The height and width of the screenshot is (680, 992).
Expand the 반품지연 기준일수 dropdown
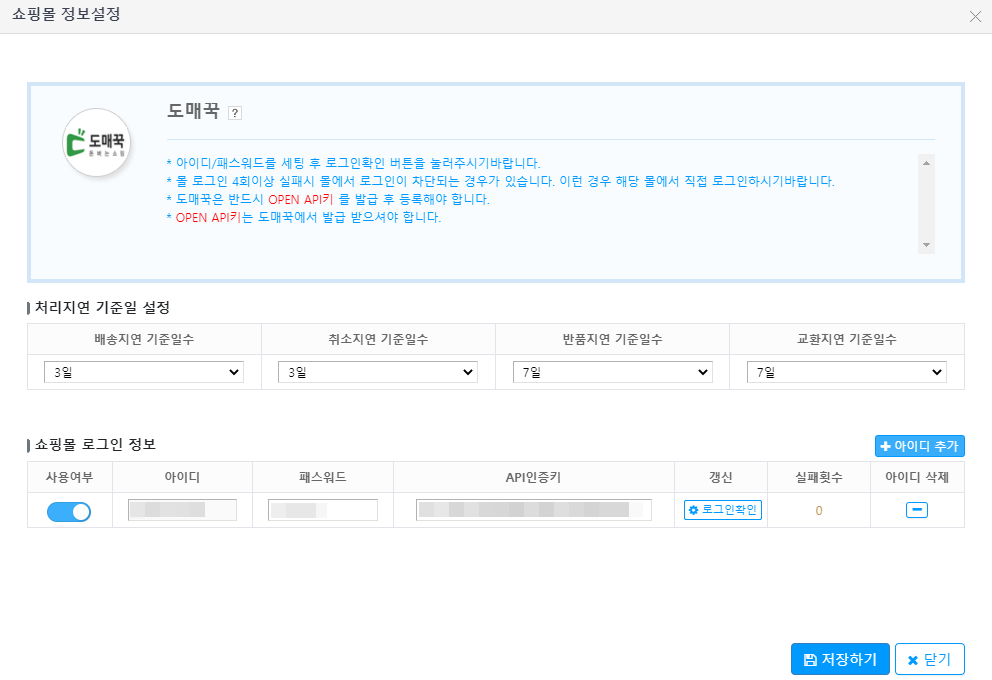(612, 372)
